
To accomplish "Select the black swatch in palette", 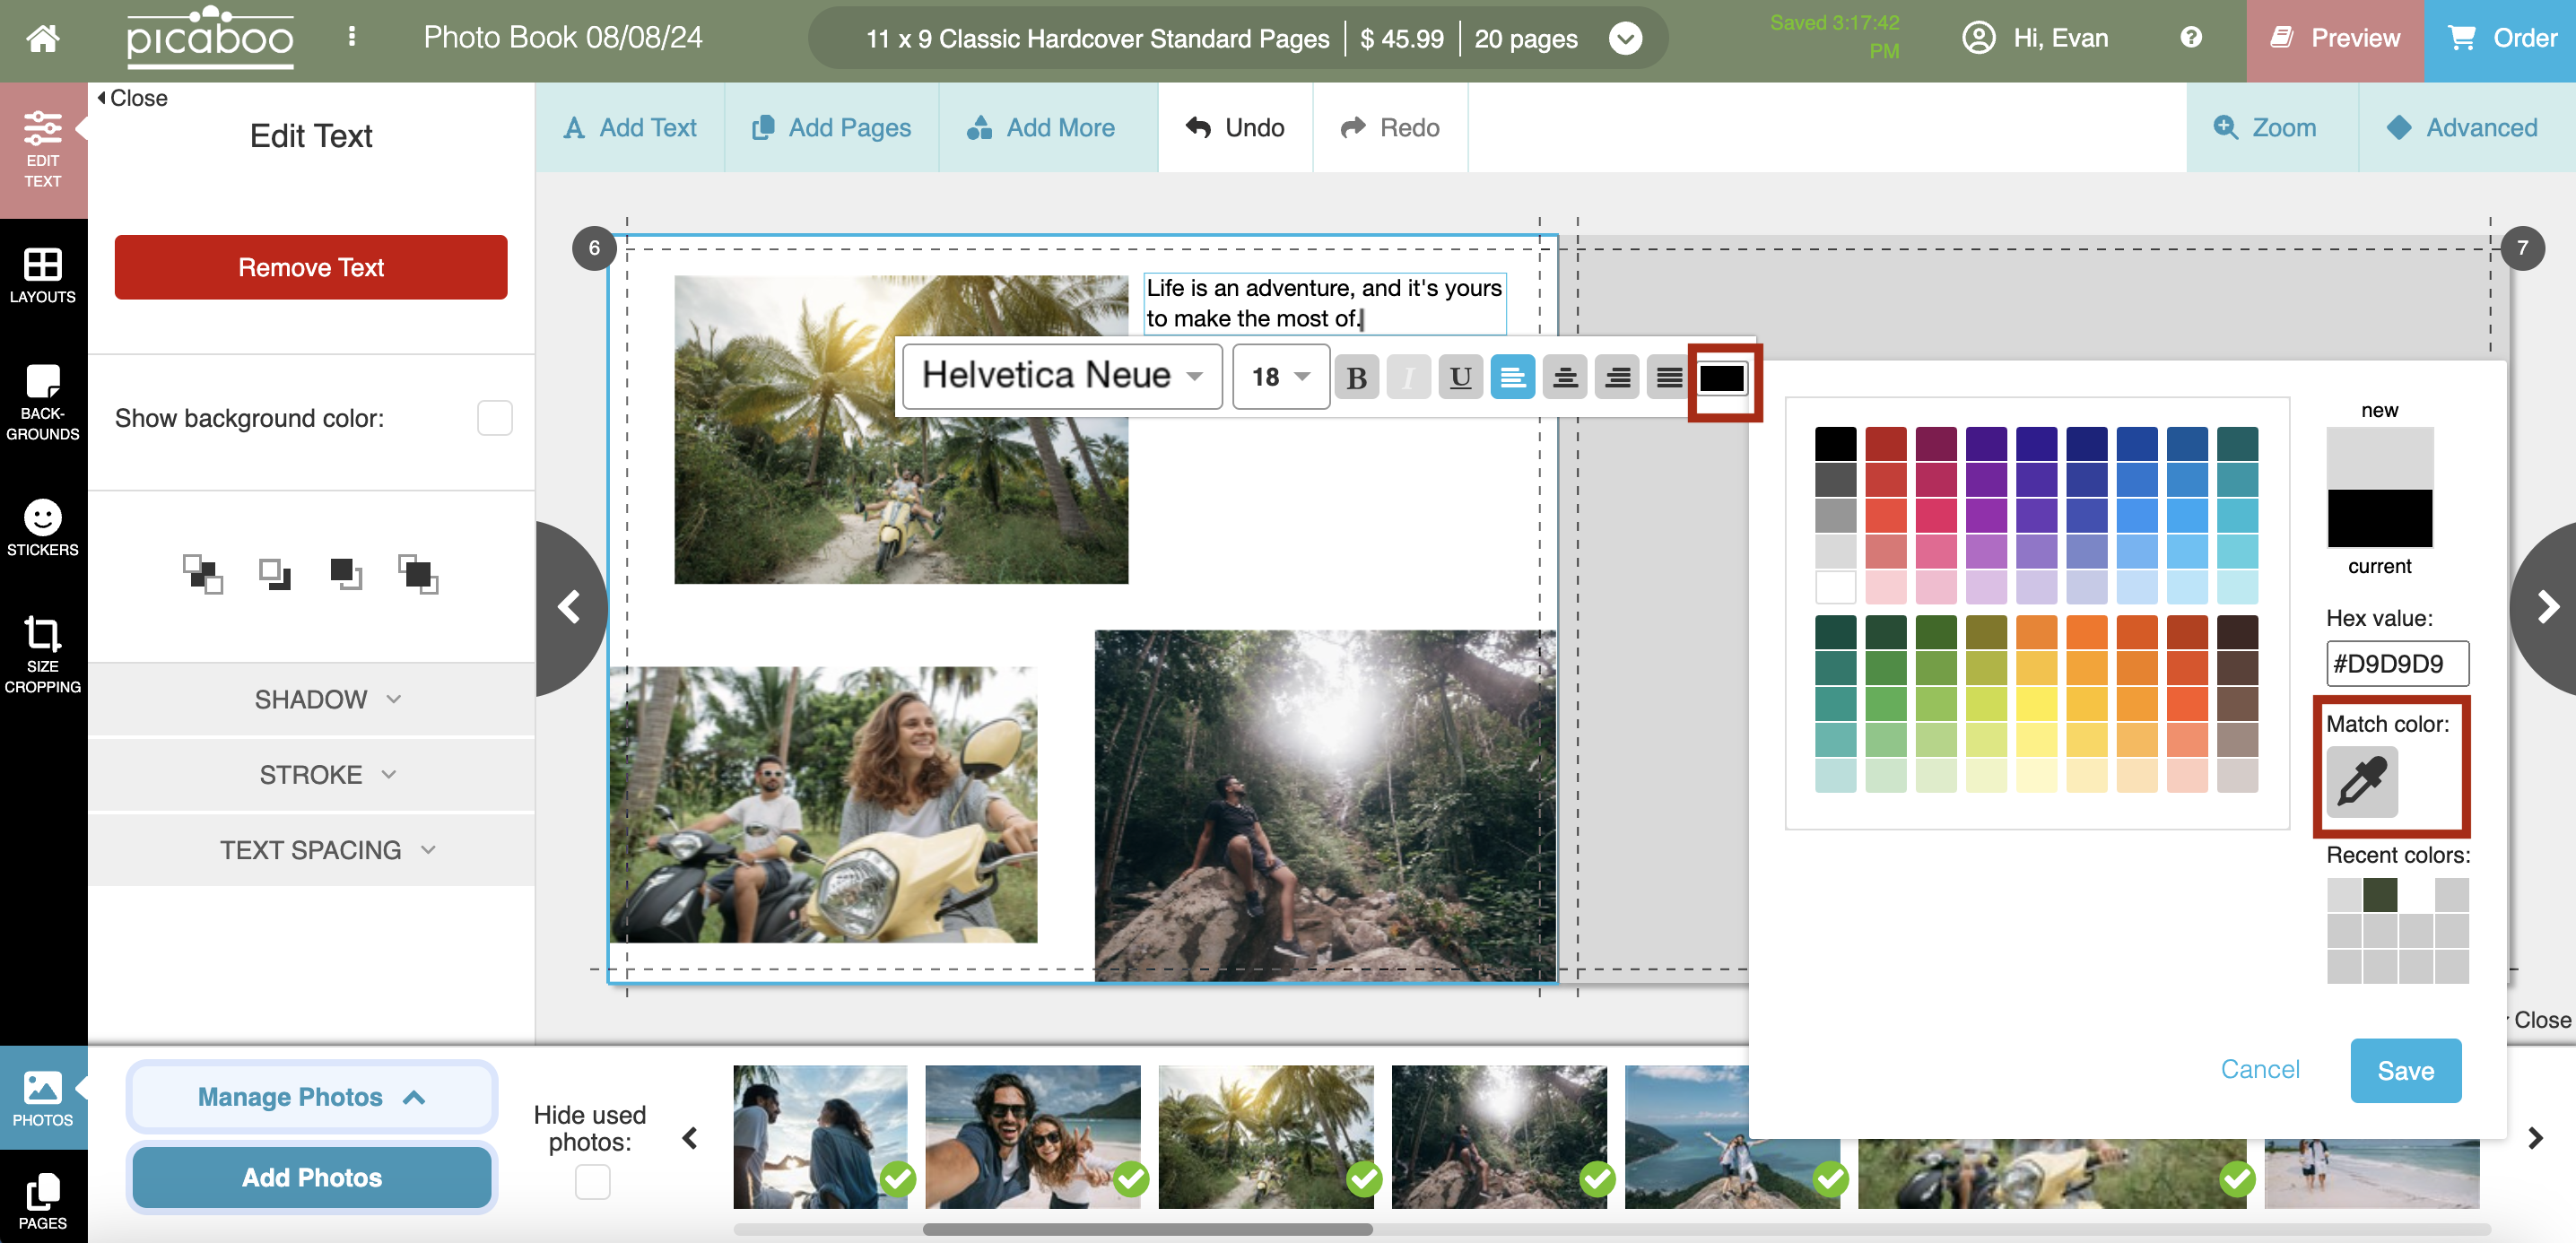I will tap(1835, 443).
